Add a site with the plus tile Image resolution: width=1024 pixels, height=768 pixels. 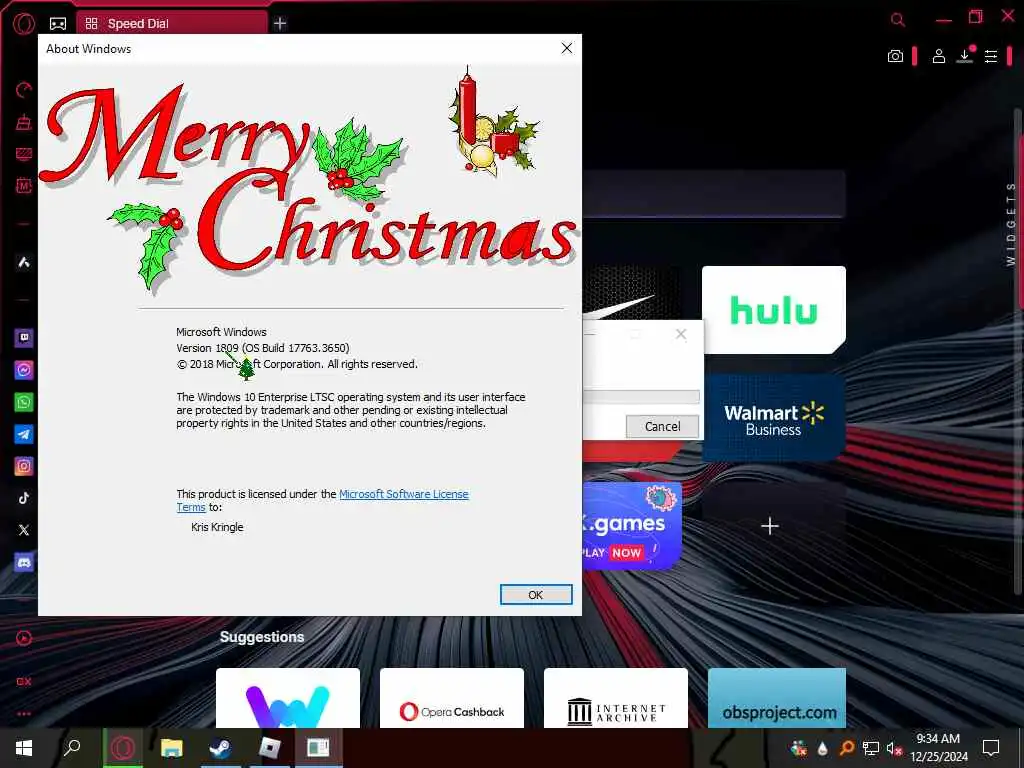pyautogui.click(x=771, y=526)
